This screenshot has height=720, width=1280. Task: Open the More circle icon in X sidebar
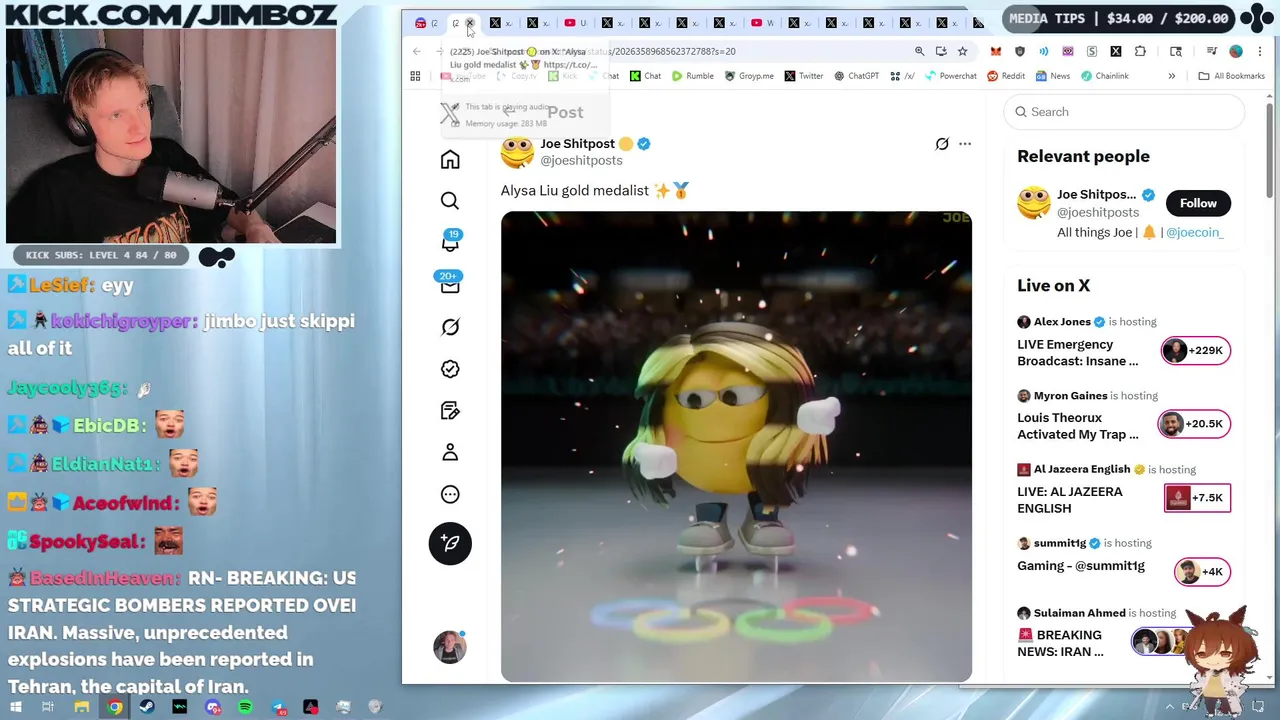point(450,495)
